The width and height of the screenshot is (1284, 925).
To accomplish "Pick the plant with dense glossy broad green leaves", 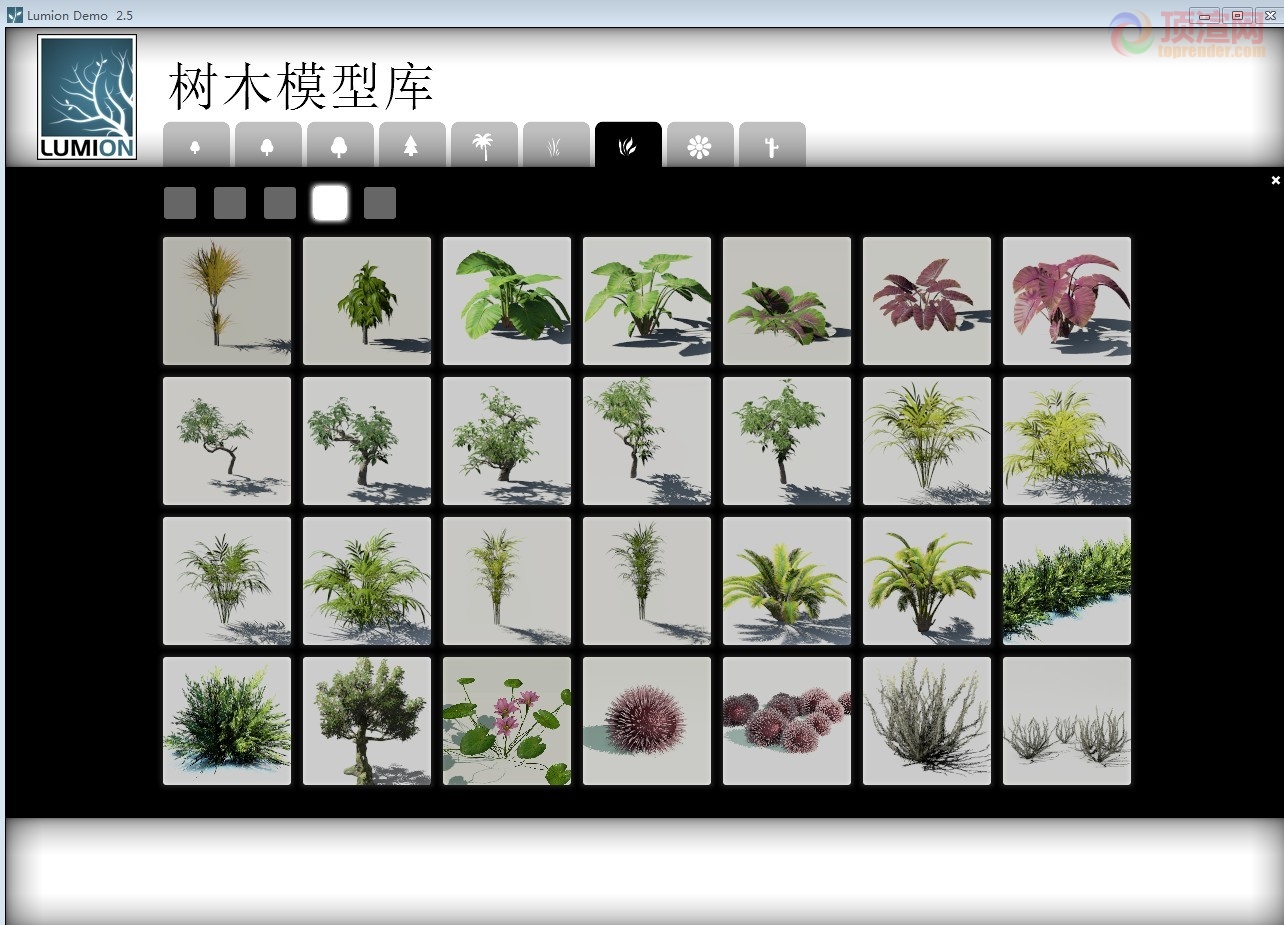I will [507, 301].
